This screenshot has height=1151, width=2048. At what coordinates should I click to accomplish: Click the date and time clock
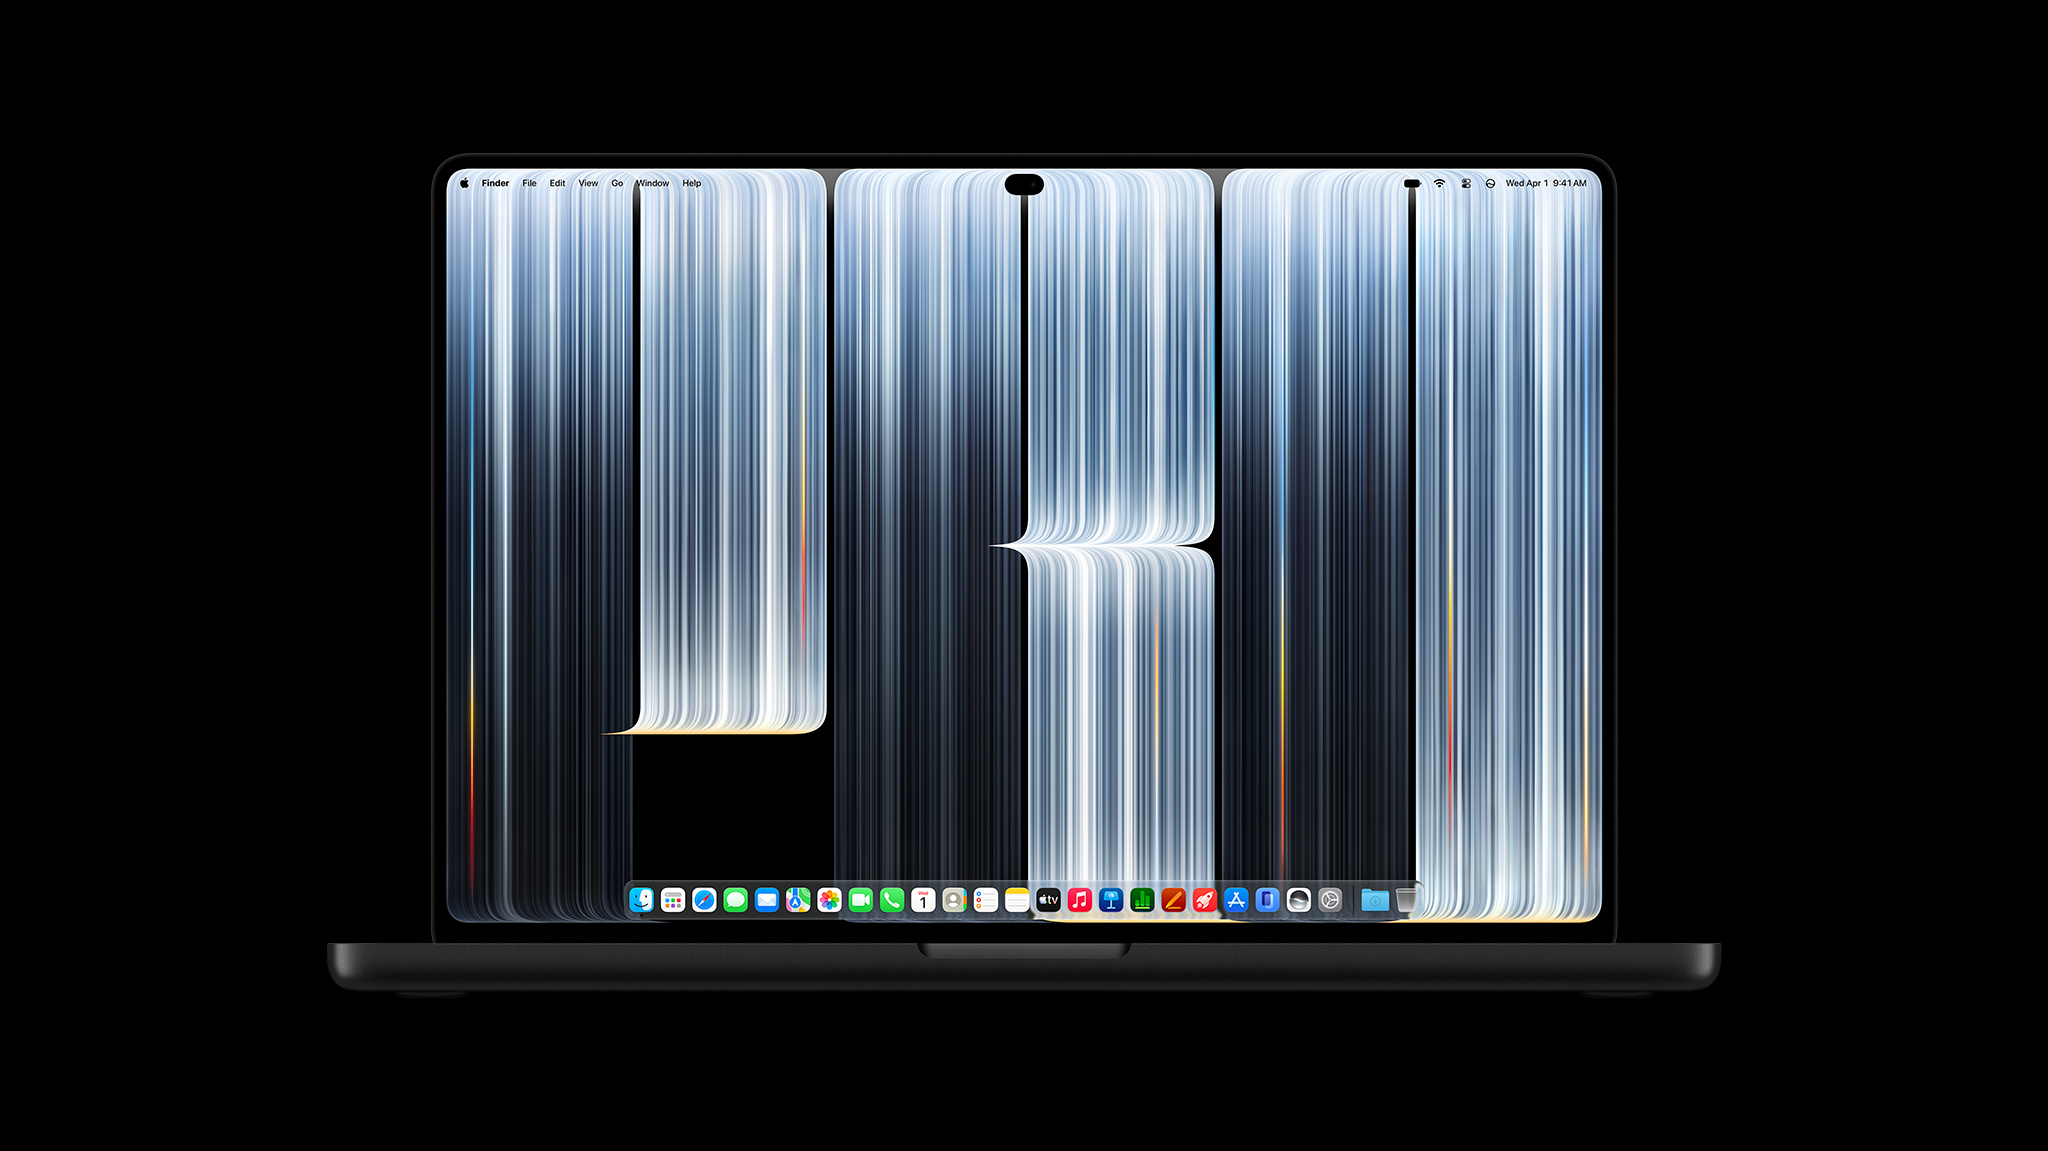(x=1546, y=183)
